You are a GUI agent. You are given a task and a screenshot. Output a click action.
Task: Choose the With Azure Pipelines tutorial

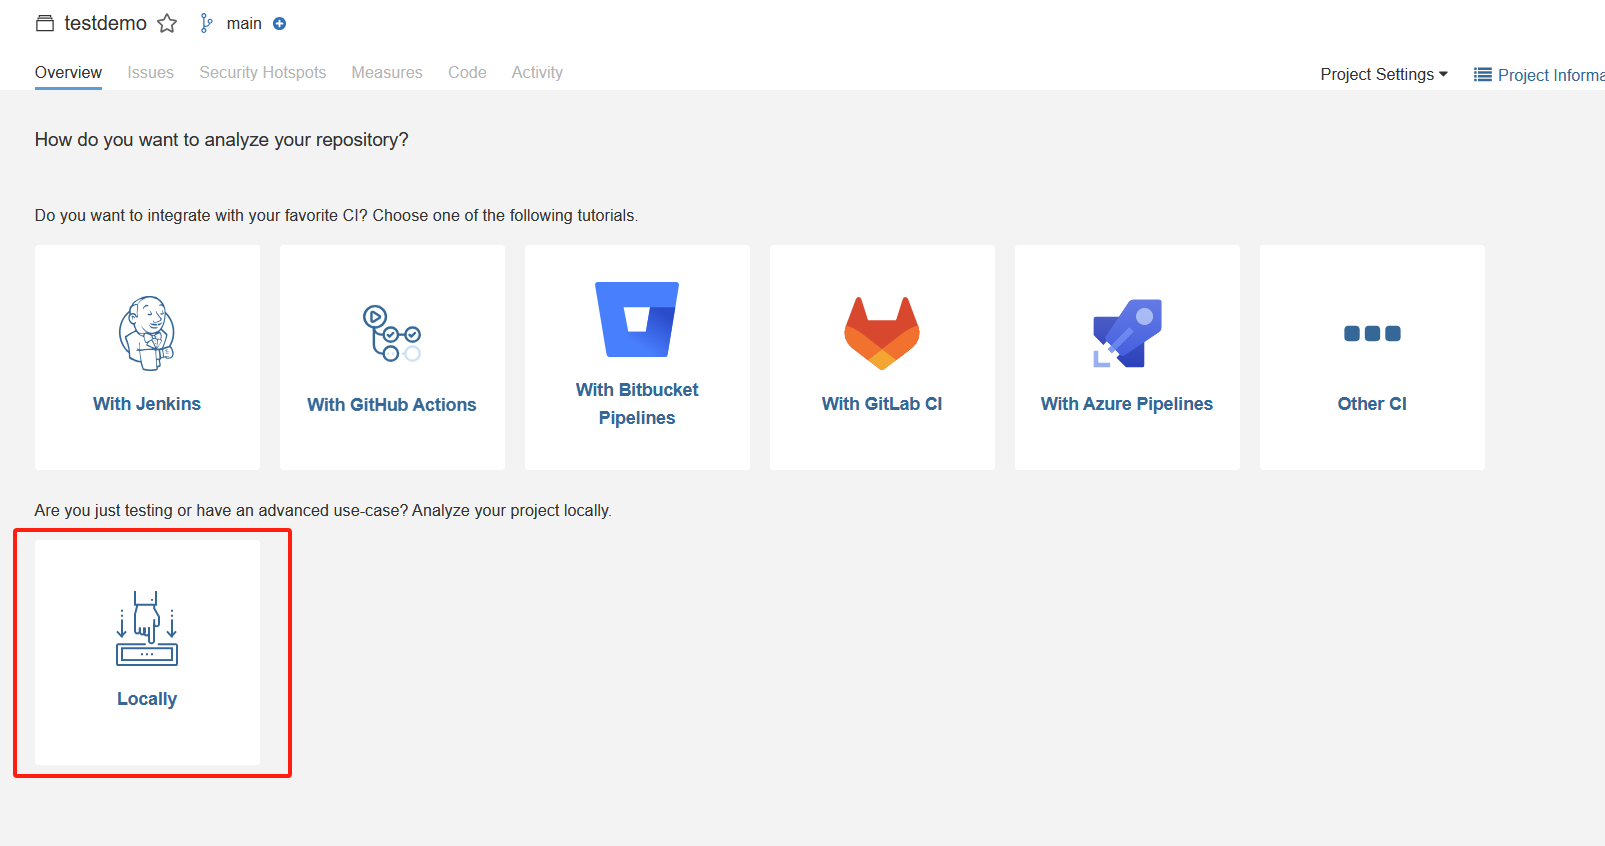click(1127, 357)
